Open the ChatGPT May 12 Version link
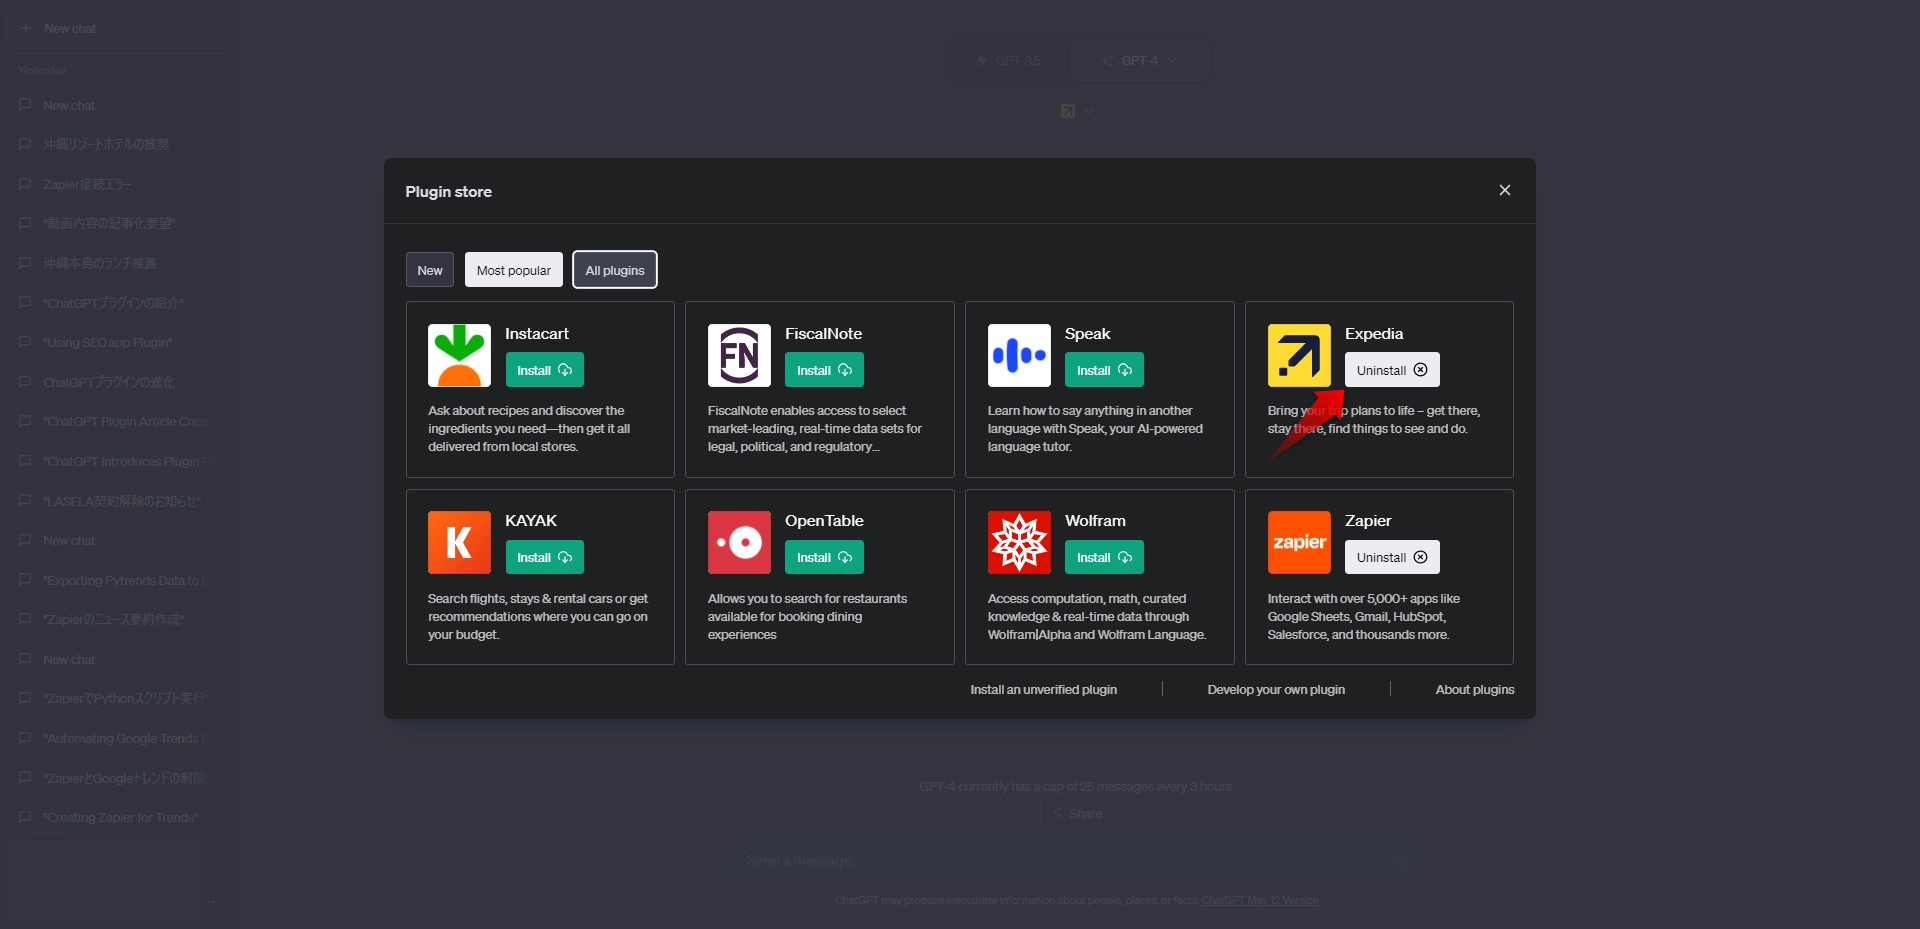The image size is (1920, 929). click(1260, 900)
